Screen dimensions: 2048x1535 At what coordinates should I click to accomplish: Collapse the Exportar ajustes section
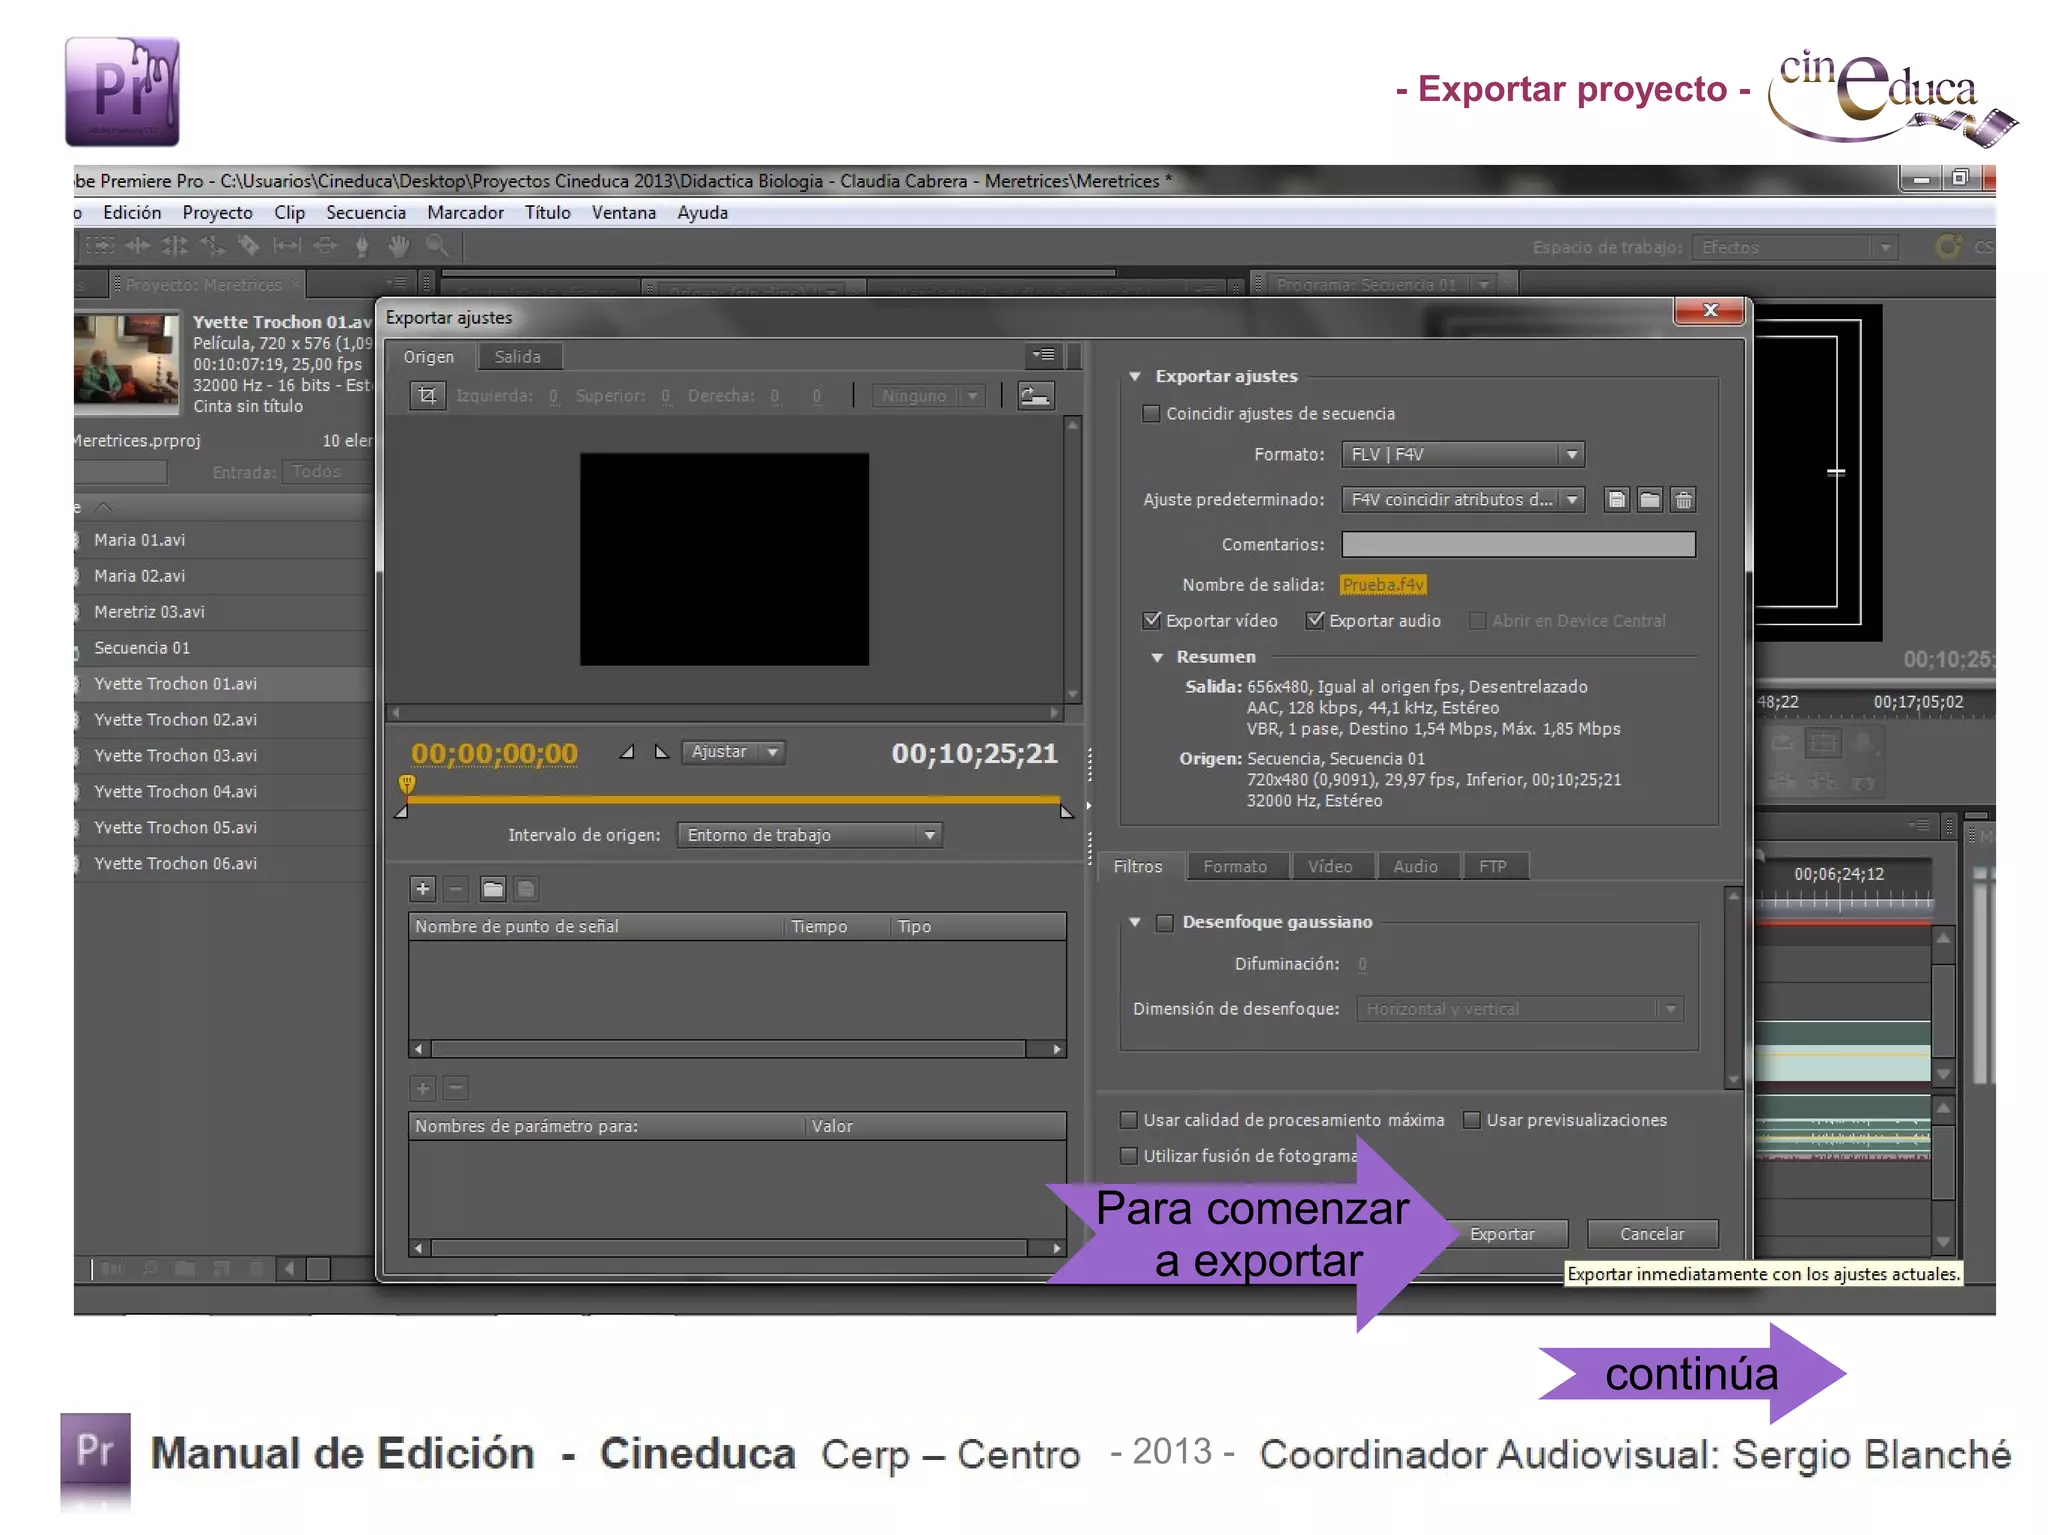tap(1135, 376)
